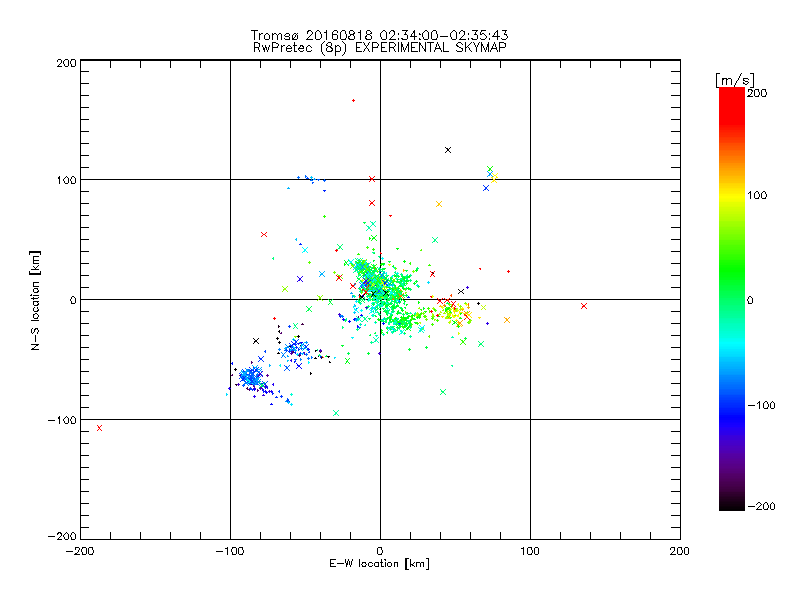Click the 'N-S location [km]' axis label
This screenshot has height=600, width=800.
[35, 301]
